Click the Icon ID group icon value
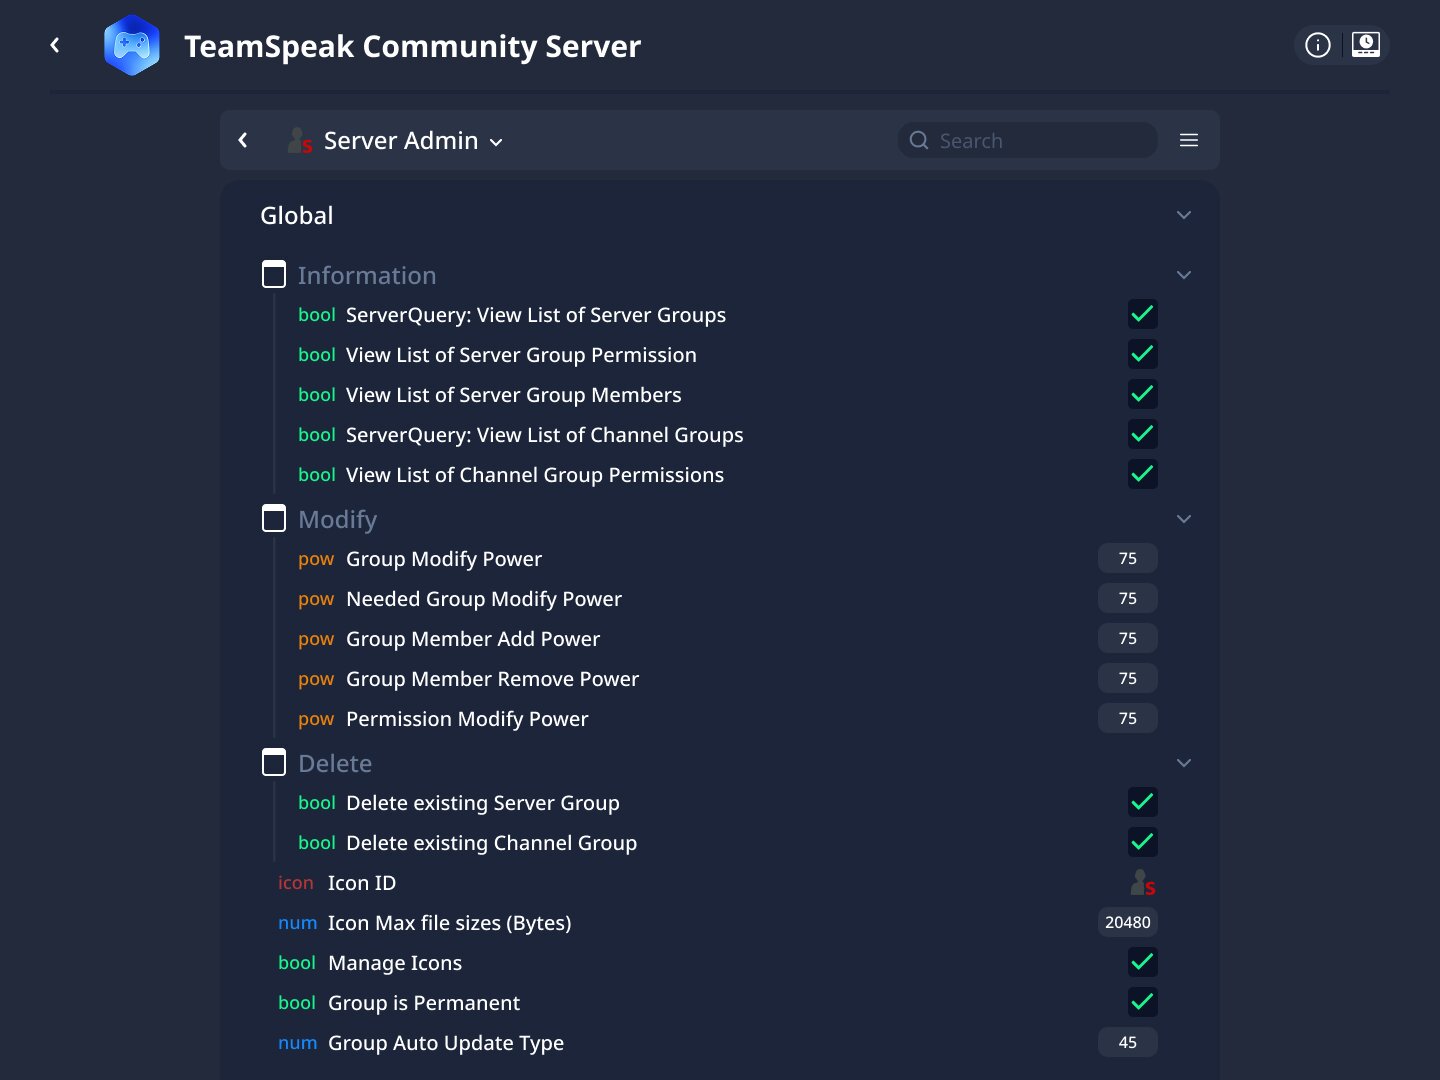This screenshot has height=1080, width=1440. pyautogui.click(x=1143, y=883)
